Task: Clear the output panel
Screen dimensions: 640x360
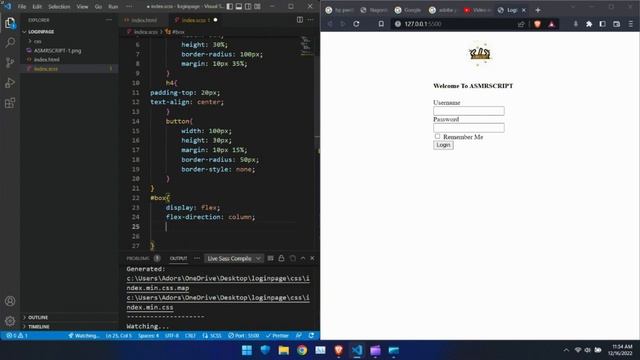Action: [x=270, y=258]
